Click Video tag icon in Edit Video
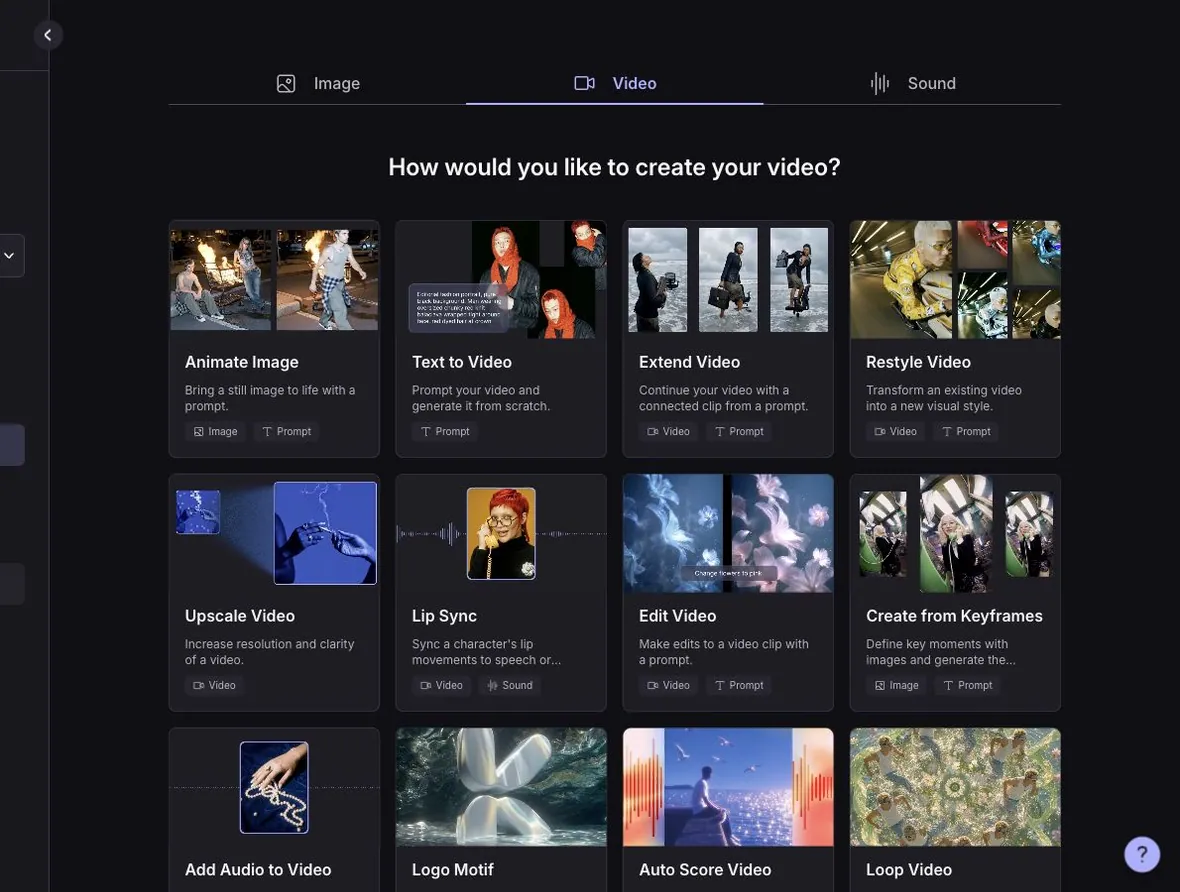 coord(652,685)
